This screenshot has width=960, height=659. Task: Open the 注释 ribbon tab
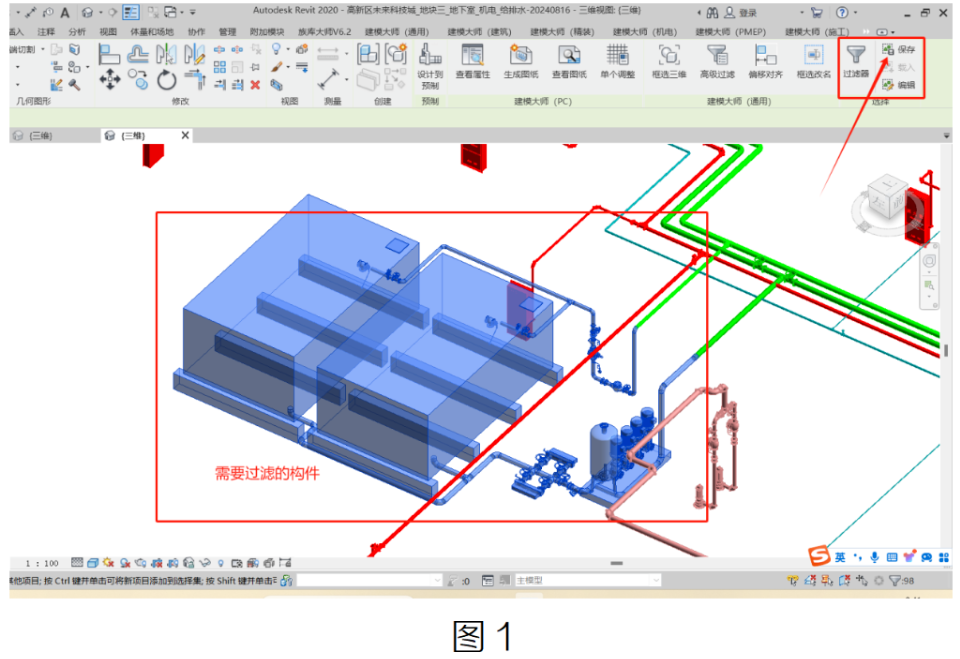46,31
